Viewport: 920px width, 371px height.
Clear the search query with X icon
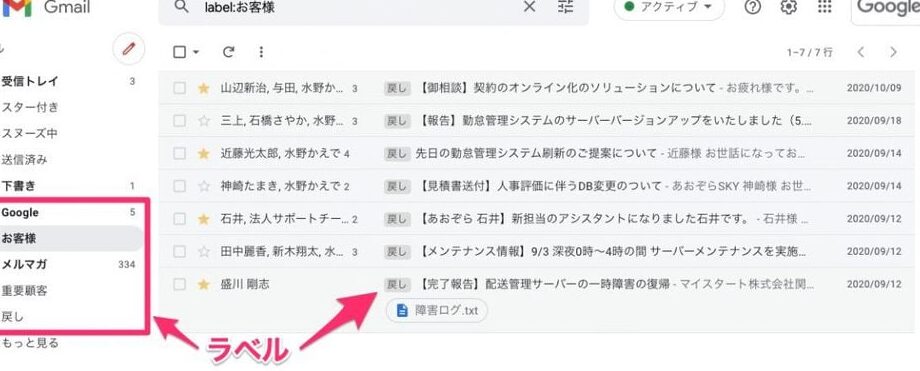(529, 7)
